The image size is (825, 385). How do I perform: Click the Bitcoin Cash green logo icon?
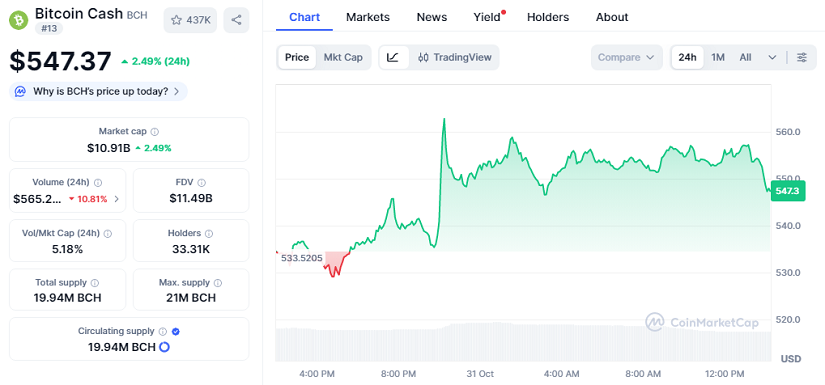(19, 20)
